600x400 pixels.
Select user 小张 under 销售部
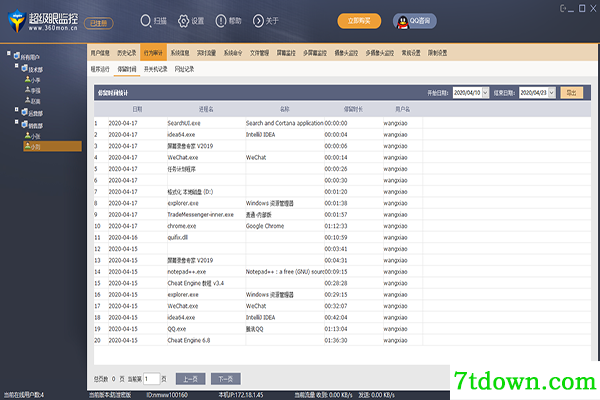coord(33,136)
